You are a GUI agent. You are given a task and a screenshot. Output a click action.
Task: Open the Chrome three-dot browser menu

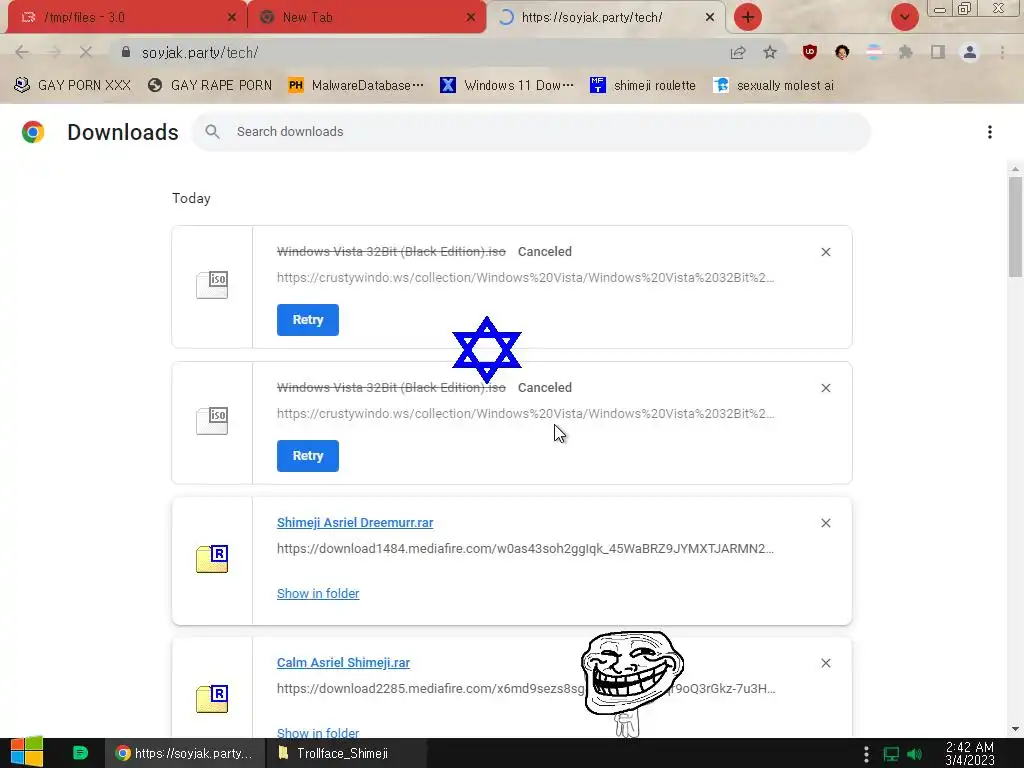point(1002,52)
